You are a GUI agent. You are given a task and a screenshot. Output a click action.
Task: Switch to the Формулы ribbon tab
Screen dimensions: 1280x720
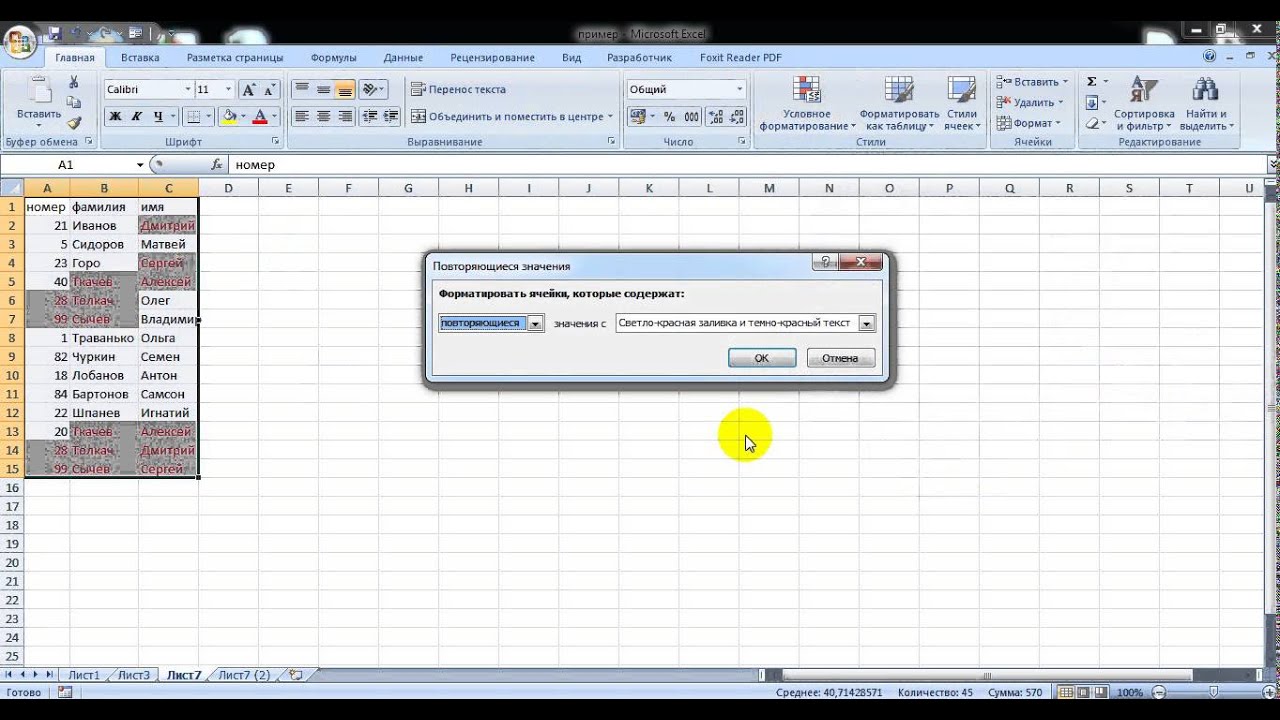pyautogui.click(x=334, y=58)
